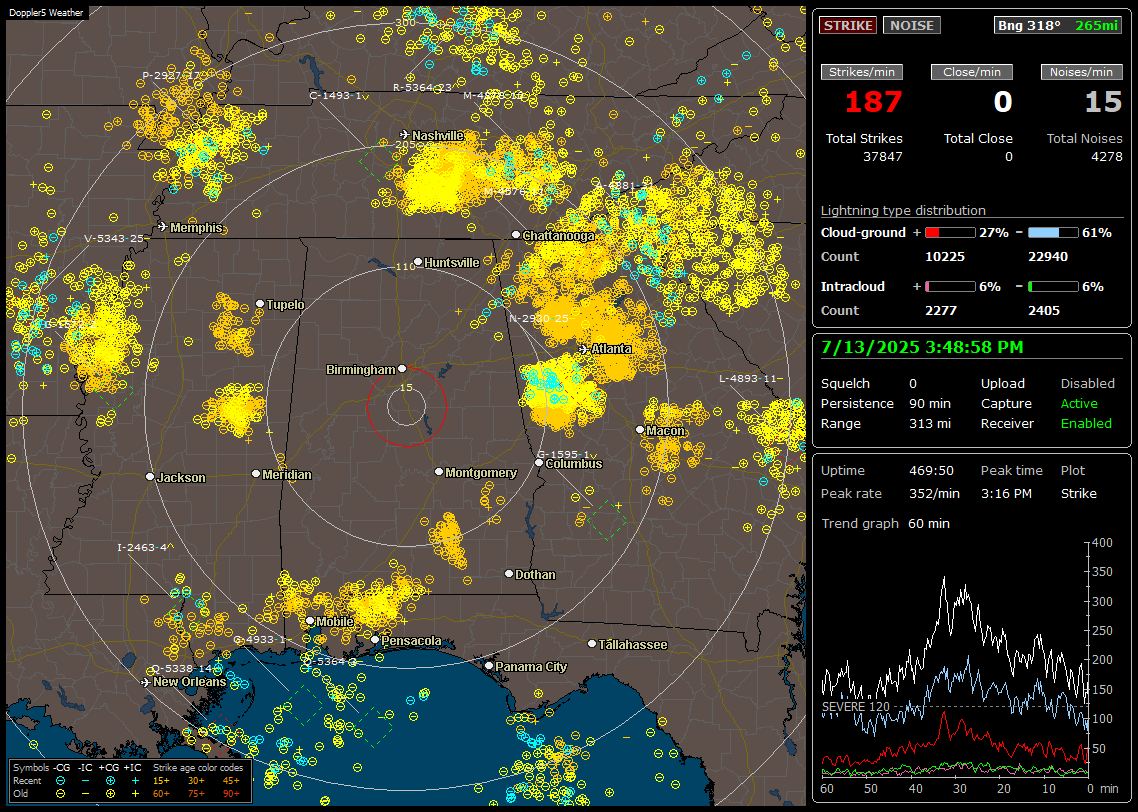Click the Intracloud count 2277
The height and width of the screenshot is (812, 1138).
point(941,311)
